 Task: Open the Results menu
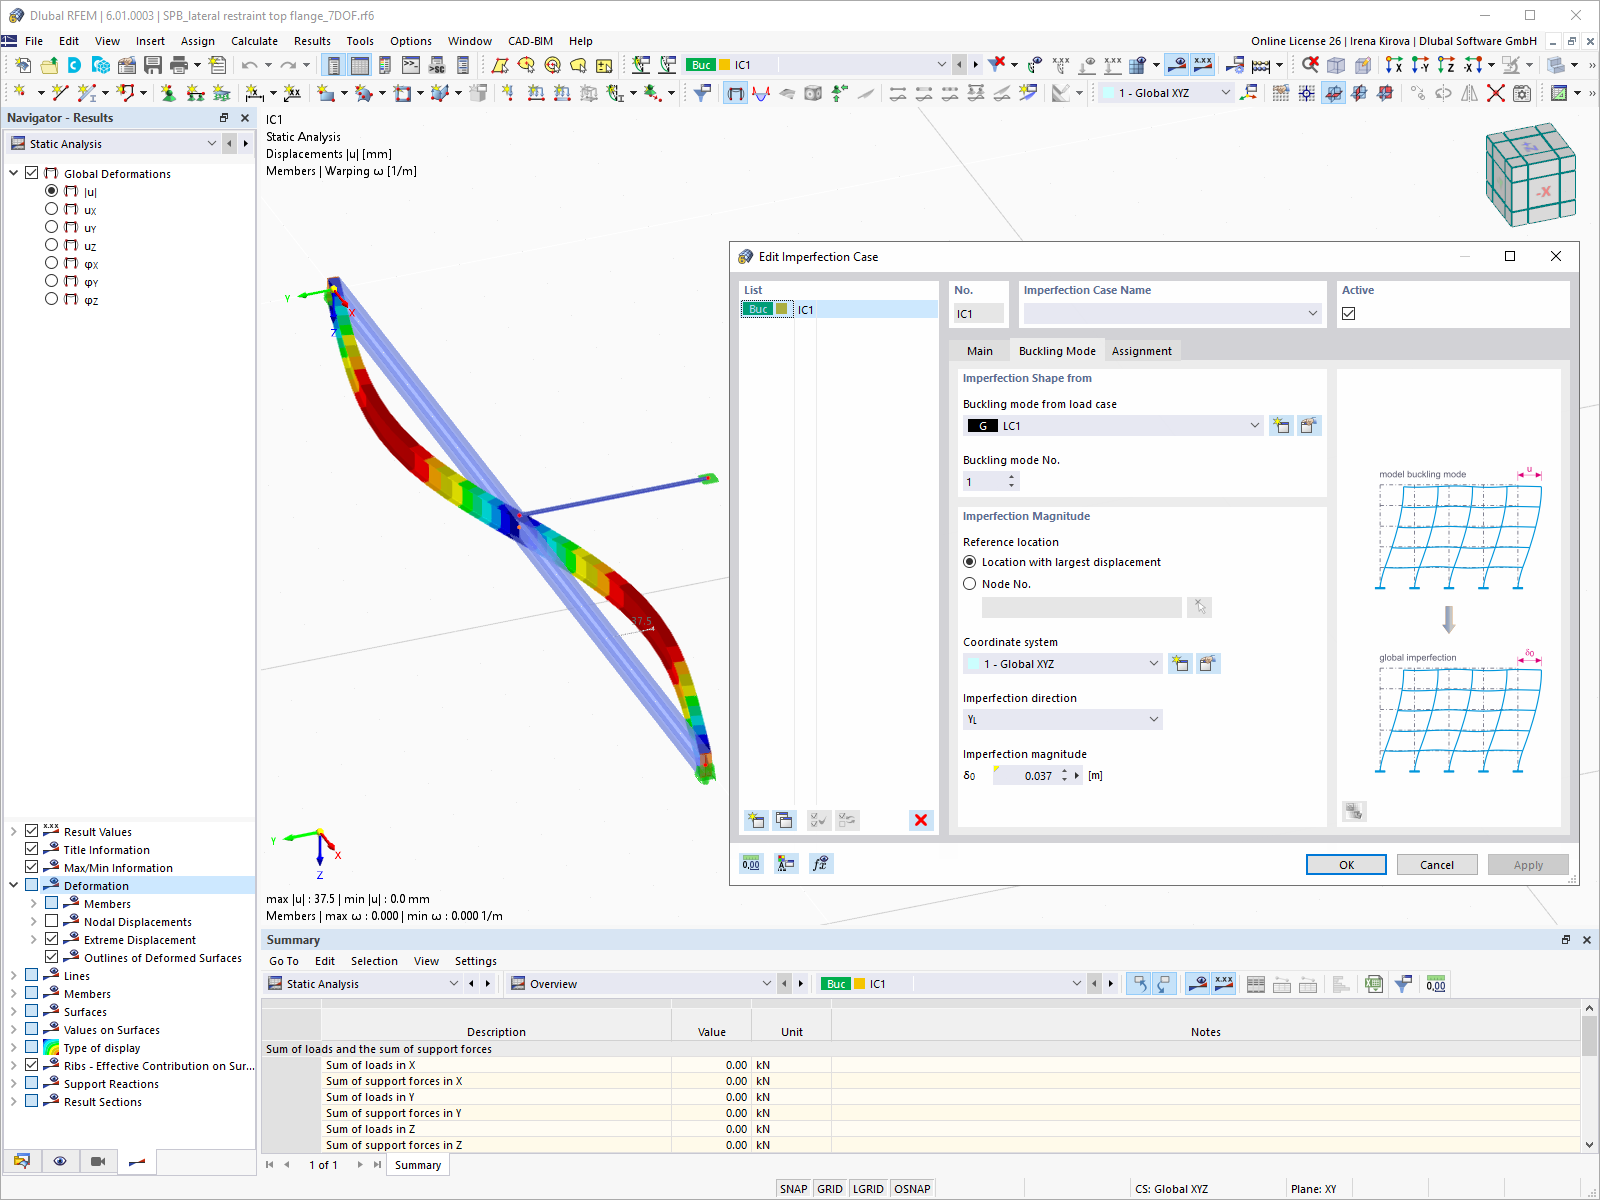click(312, 41)
